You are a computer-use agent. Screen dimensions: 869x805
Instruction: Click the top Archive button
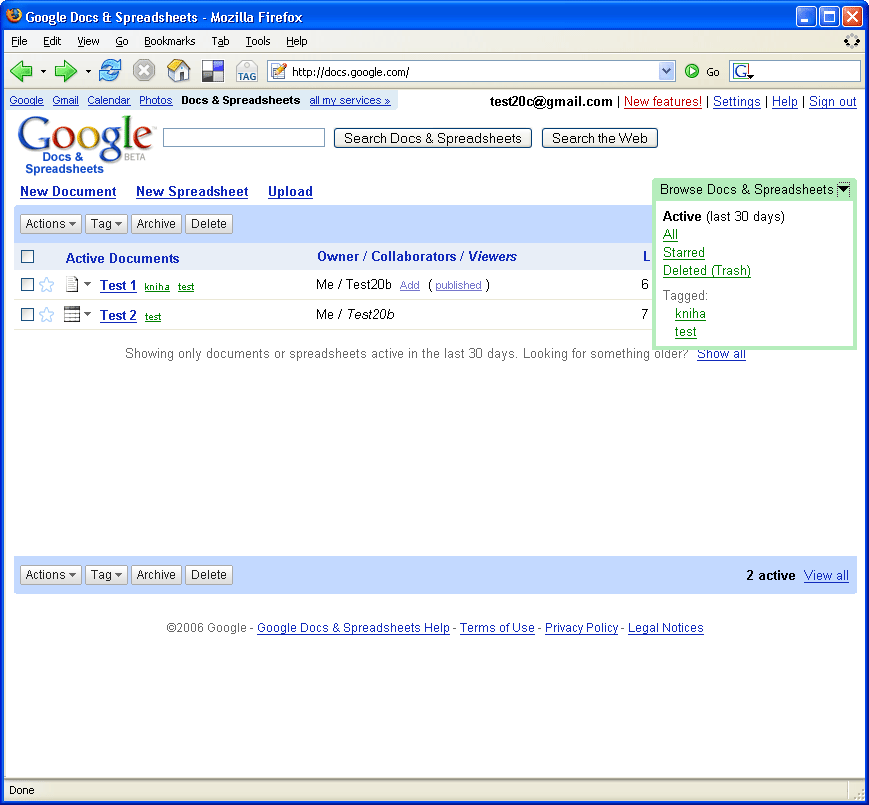(156, 224)
